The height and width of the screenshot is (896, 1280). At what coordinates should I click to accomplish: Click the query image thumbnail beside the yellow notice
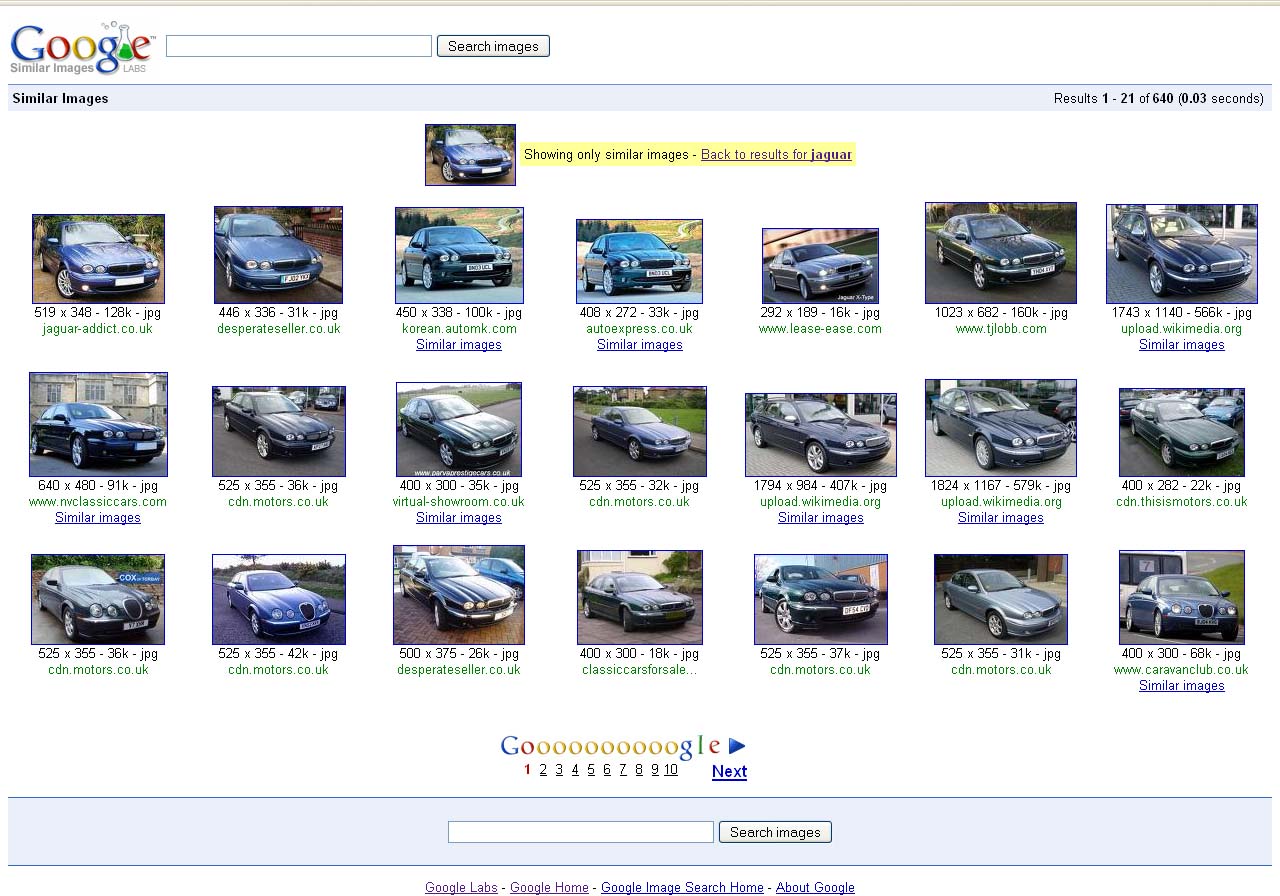click(x=470, y=155)
